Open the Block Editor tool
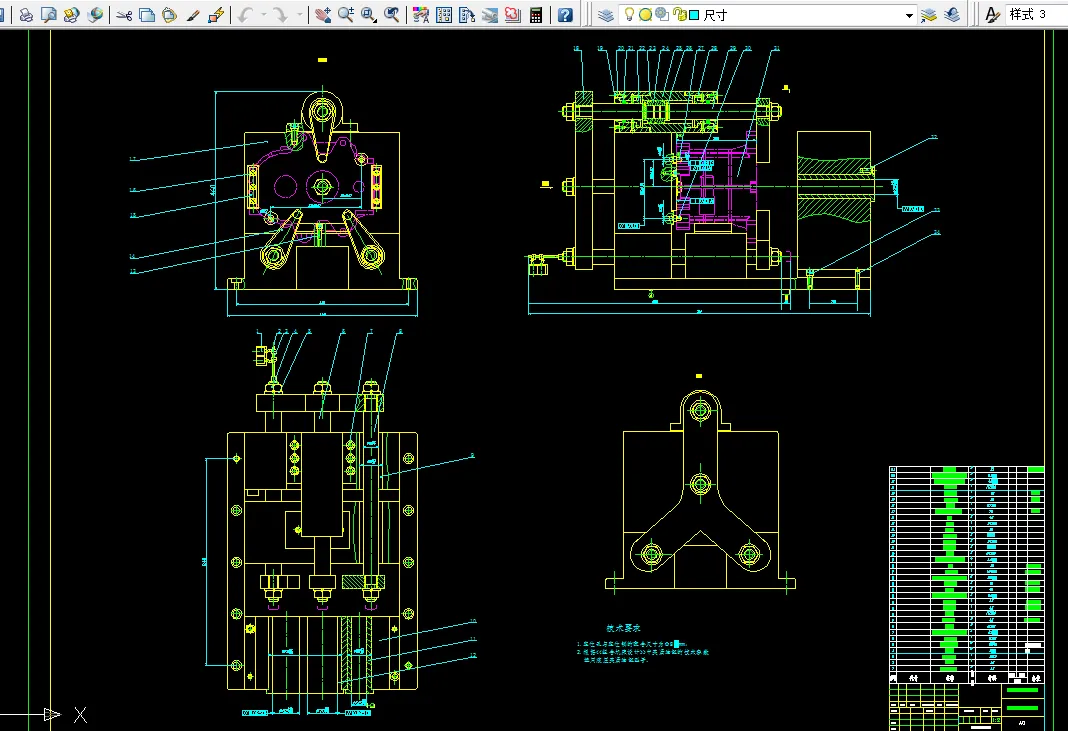The height and width of the screenshot is (731, 1068). tap(217, 14)
